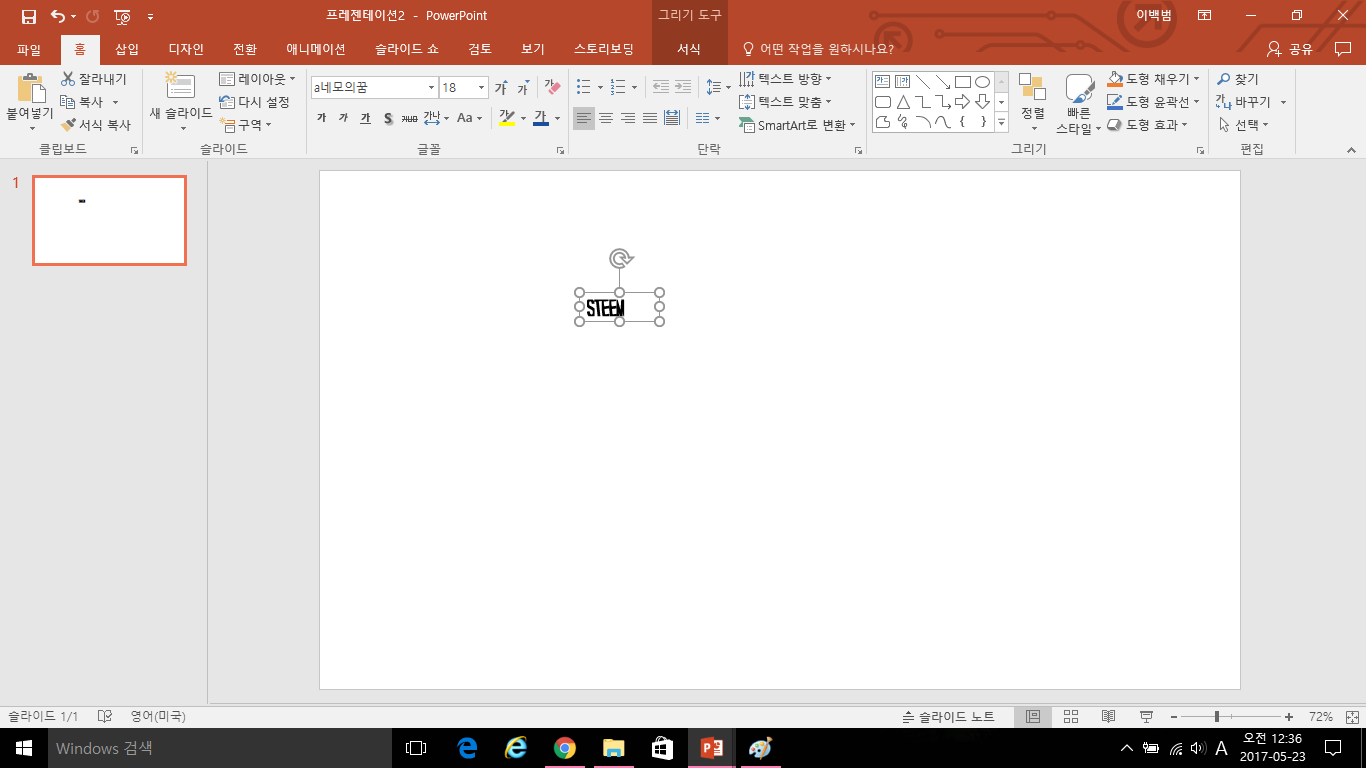Expand the 레이아웃 layout dropdown
Screen dimensions: 1366x768
257,79
